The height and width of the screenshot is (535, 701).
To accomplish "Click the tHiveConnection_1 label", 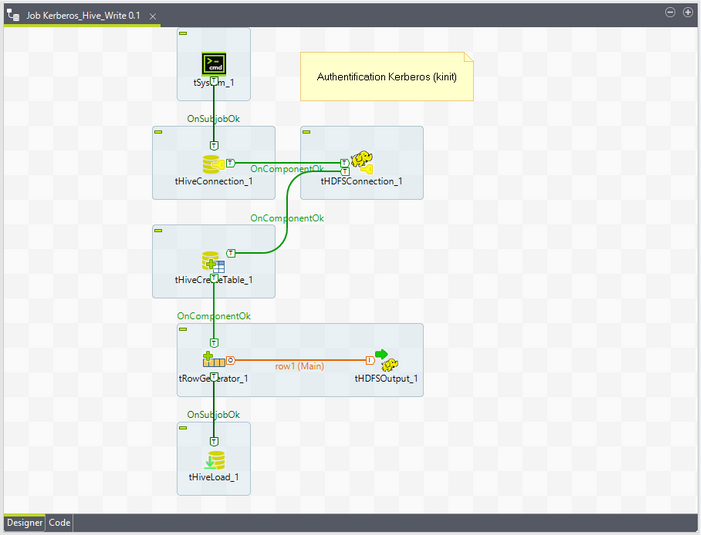I will coord(214,181).
